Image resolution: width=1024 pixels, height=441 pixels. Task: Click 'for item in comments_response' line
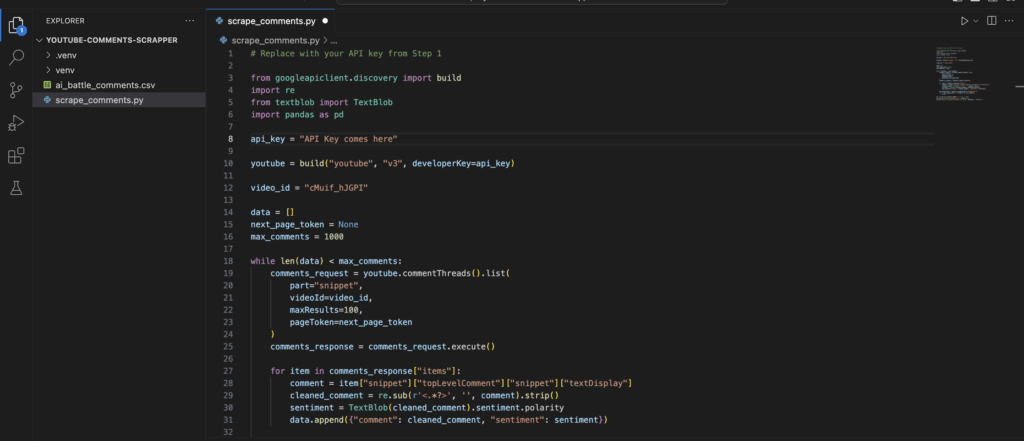pos(366,371)
